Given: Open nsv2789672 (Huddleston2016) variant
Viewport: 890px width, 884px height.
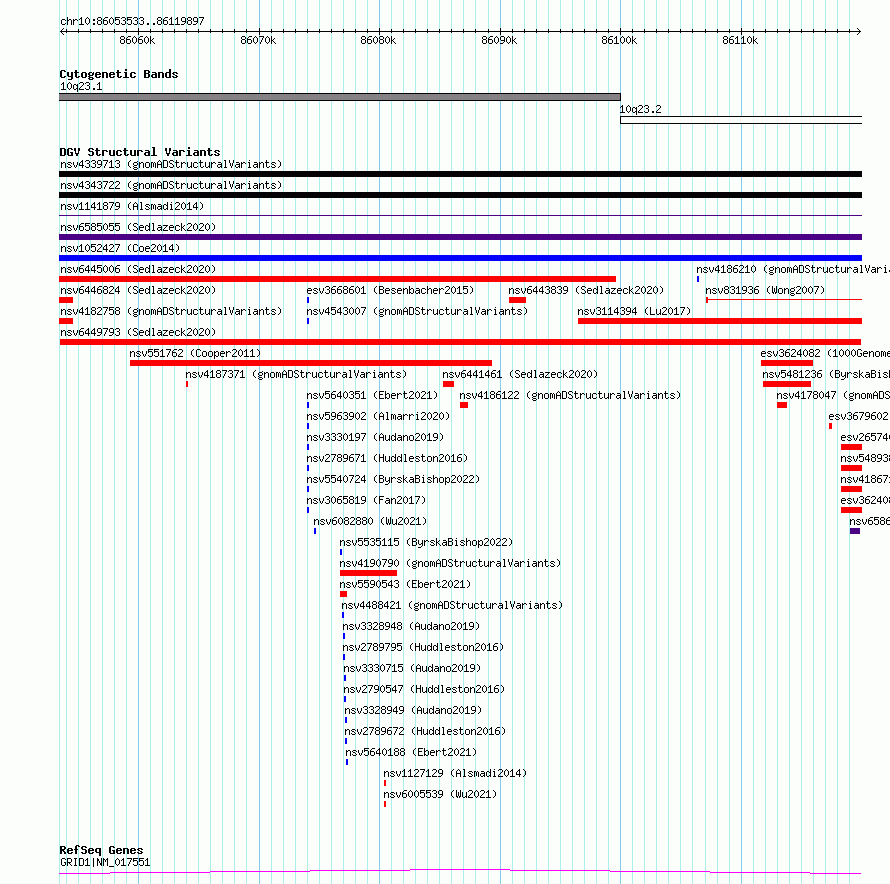Looking at the screenshot, I should click(x=425, y=731).
